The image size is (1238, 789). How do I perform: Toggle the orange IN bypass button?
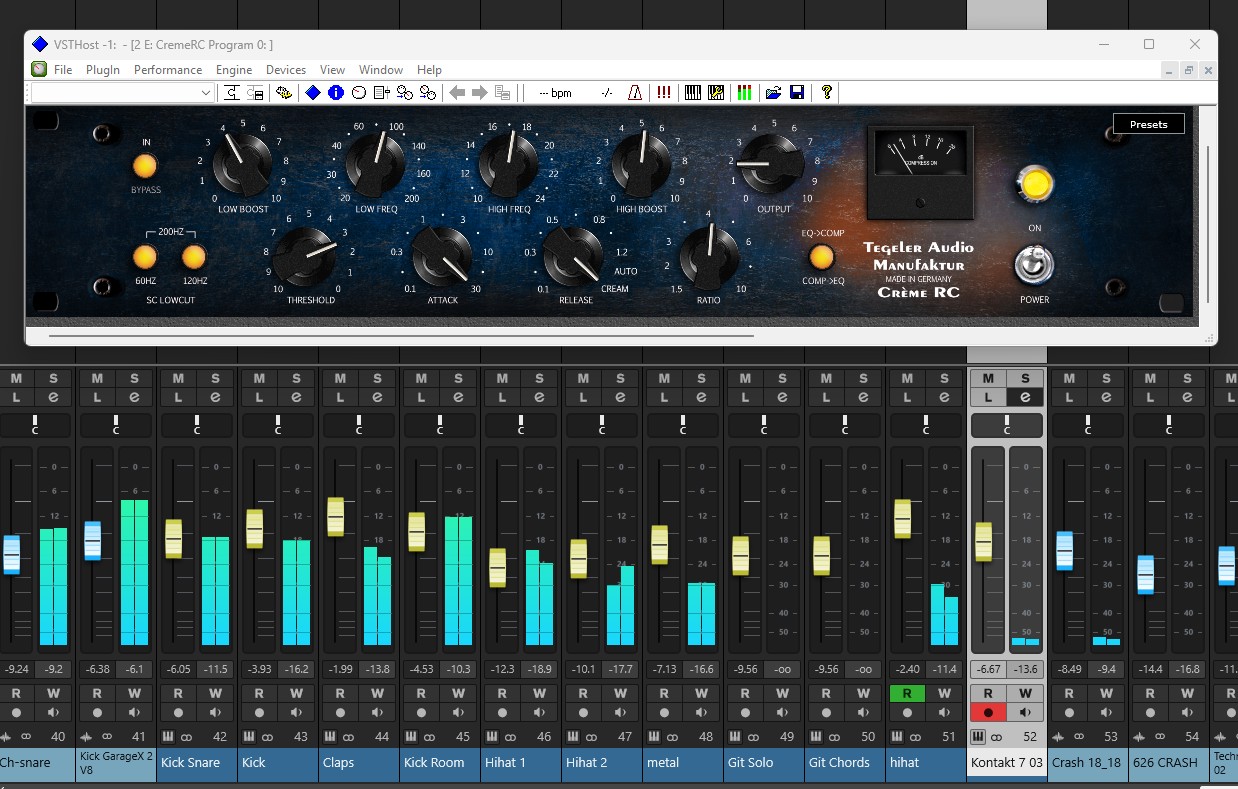click(146, 166)
